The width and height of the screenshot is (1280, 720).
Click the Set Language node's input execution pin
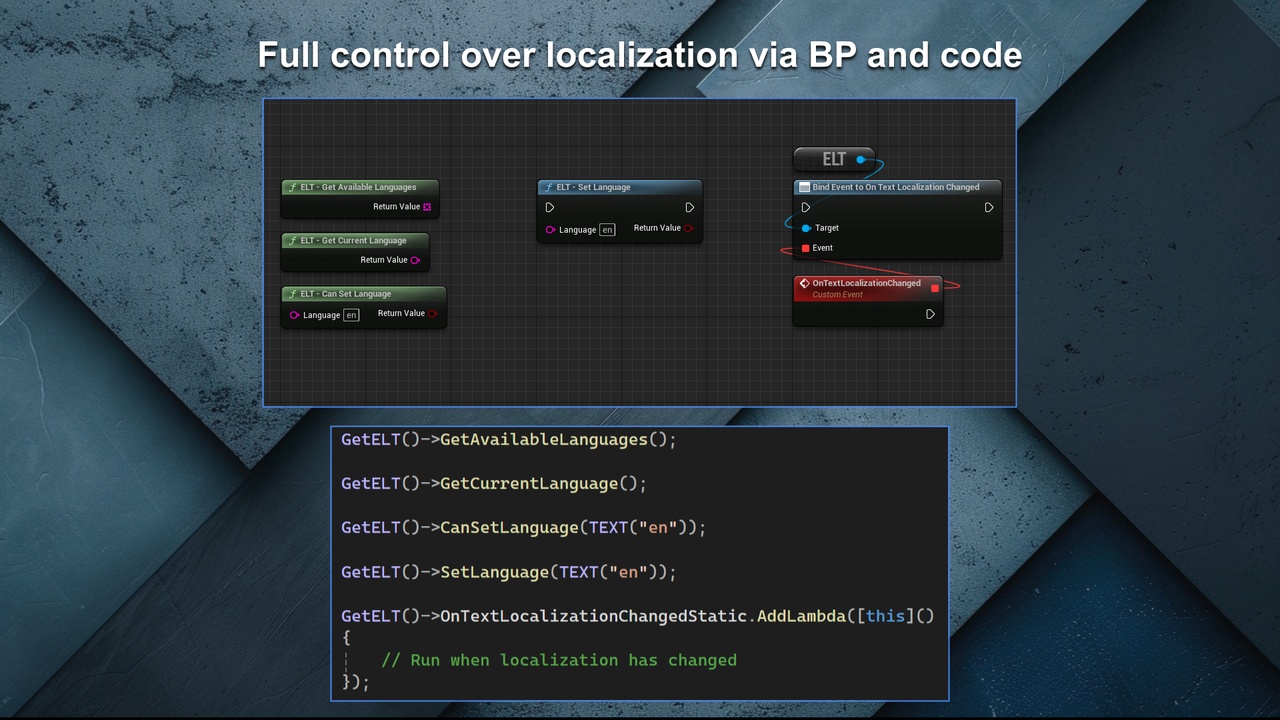(549, 208)
